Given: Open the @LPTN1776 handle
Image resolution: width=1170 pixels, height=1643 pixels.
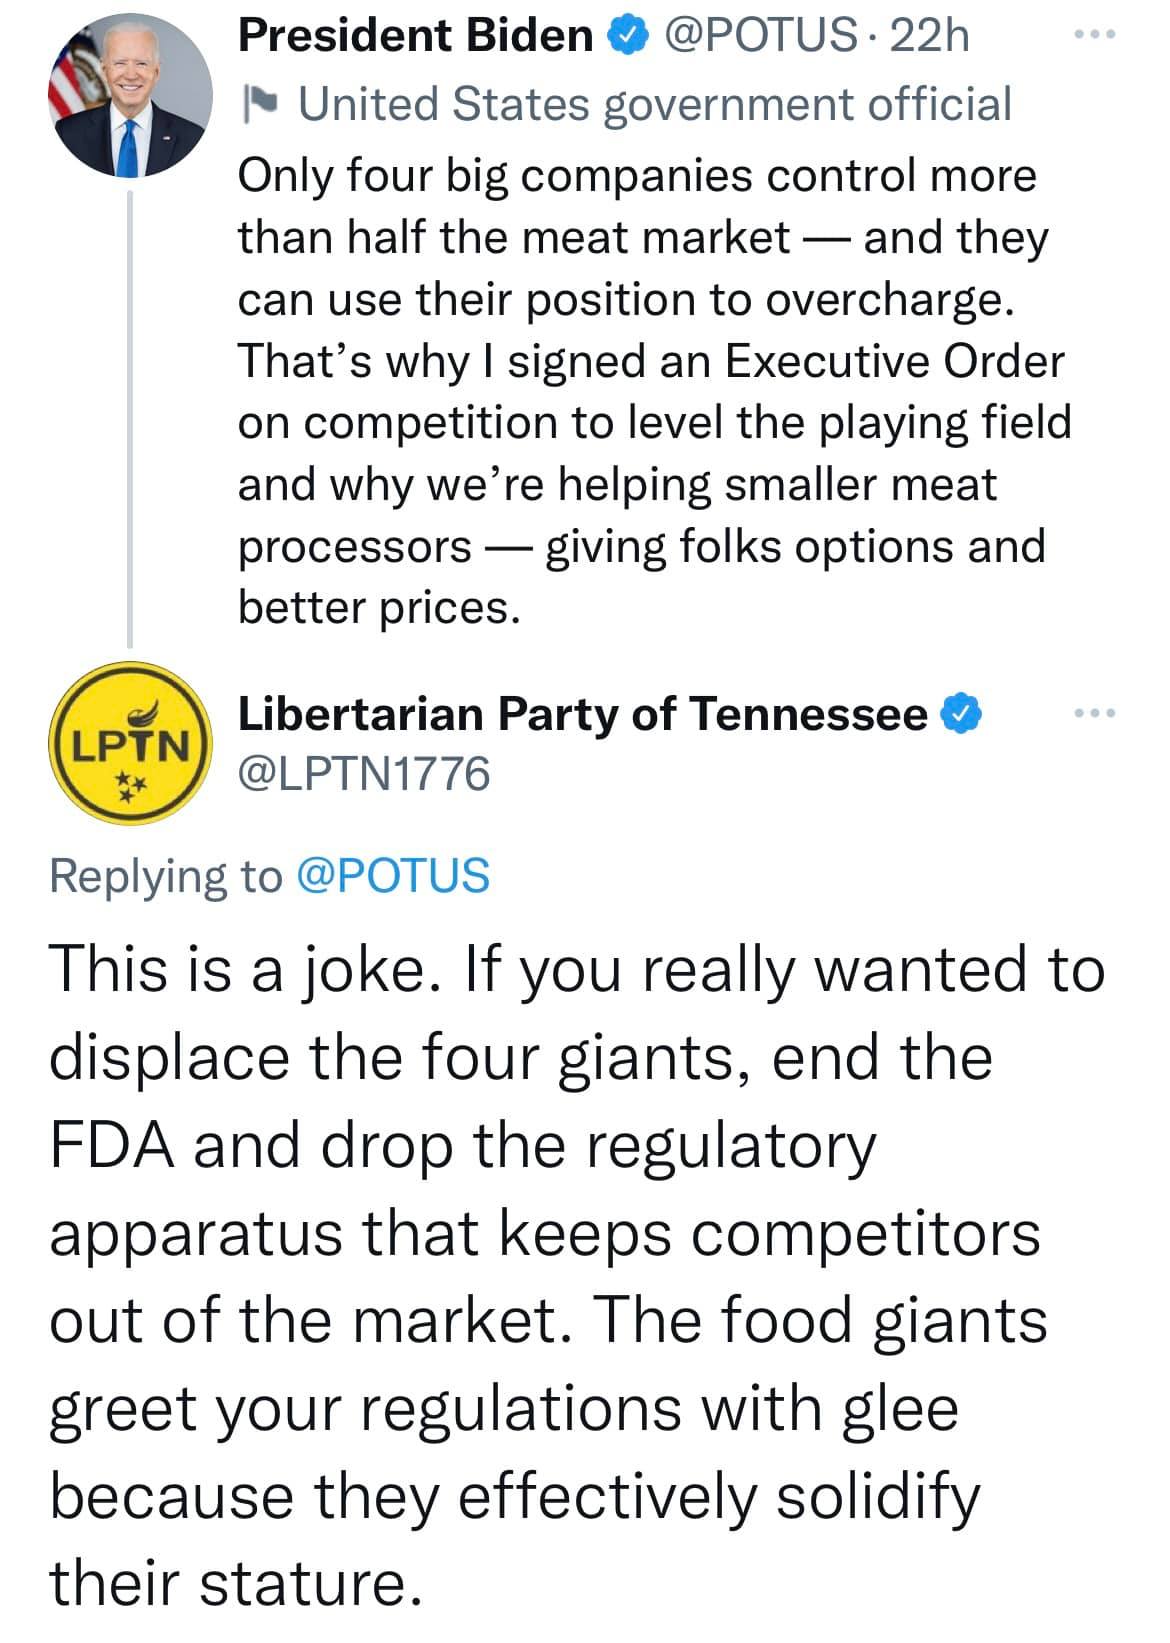Looking at the screenshot, I should pyautogui.click(x=364, y=774).
